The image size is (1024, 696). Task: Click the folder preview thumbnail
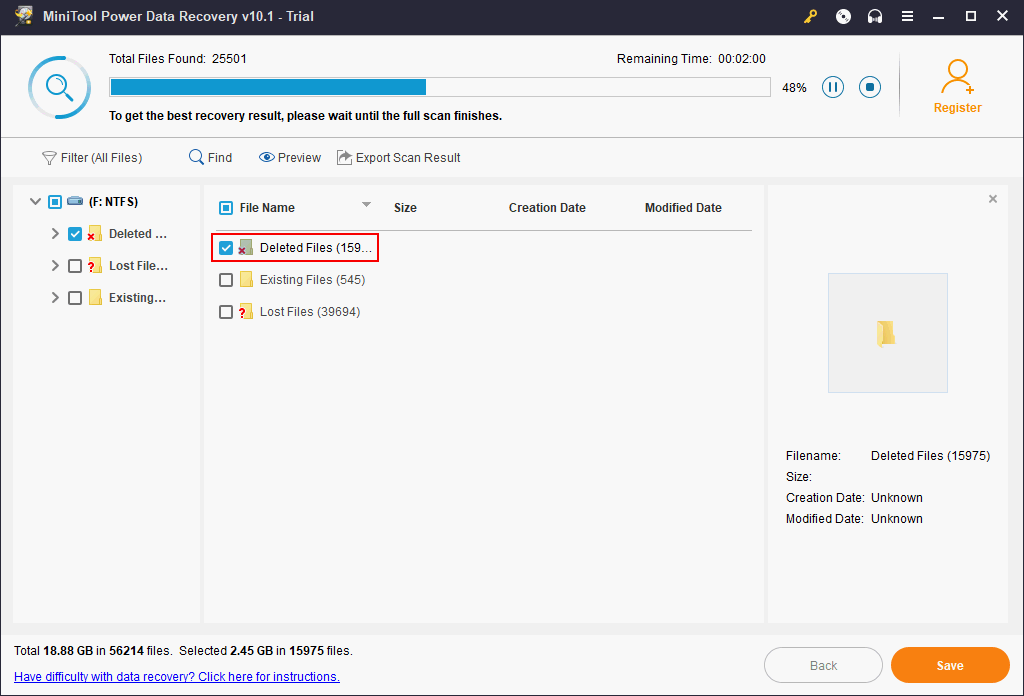(888, 333)
